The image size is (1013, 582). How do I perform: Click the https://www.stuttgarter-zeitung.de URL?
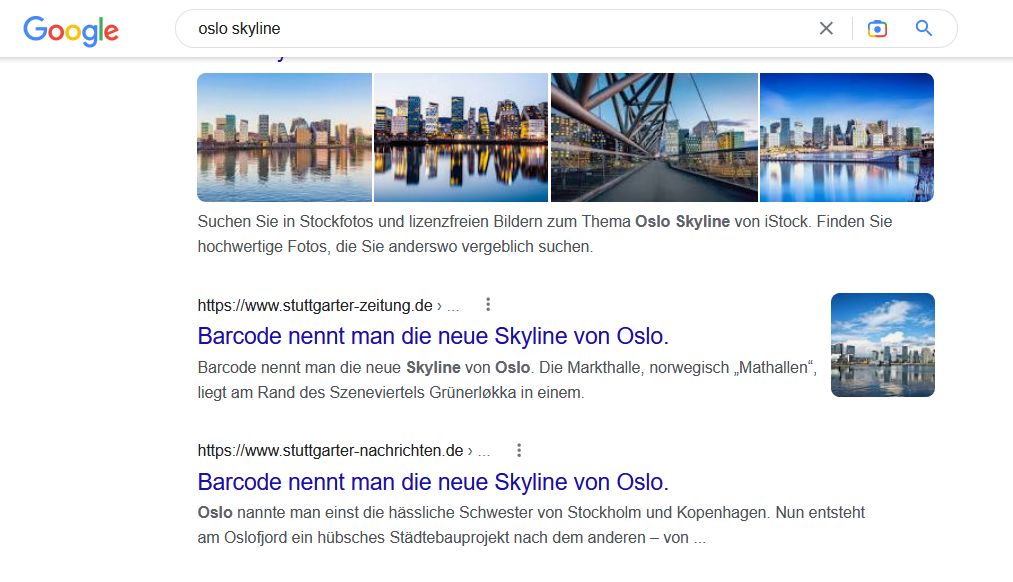[315, 306]
